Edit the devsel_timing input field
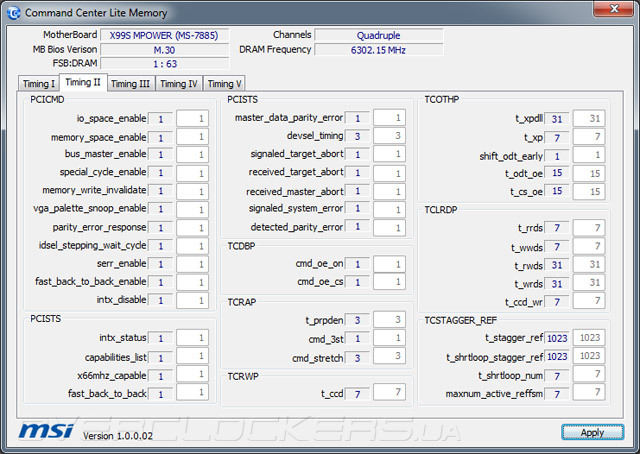 [x=389, y=136]
